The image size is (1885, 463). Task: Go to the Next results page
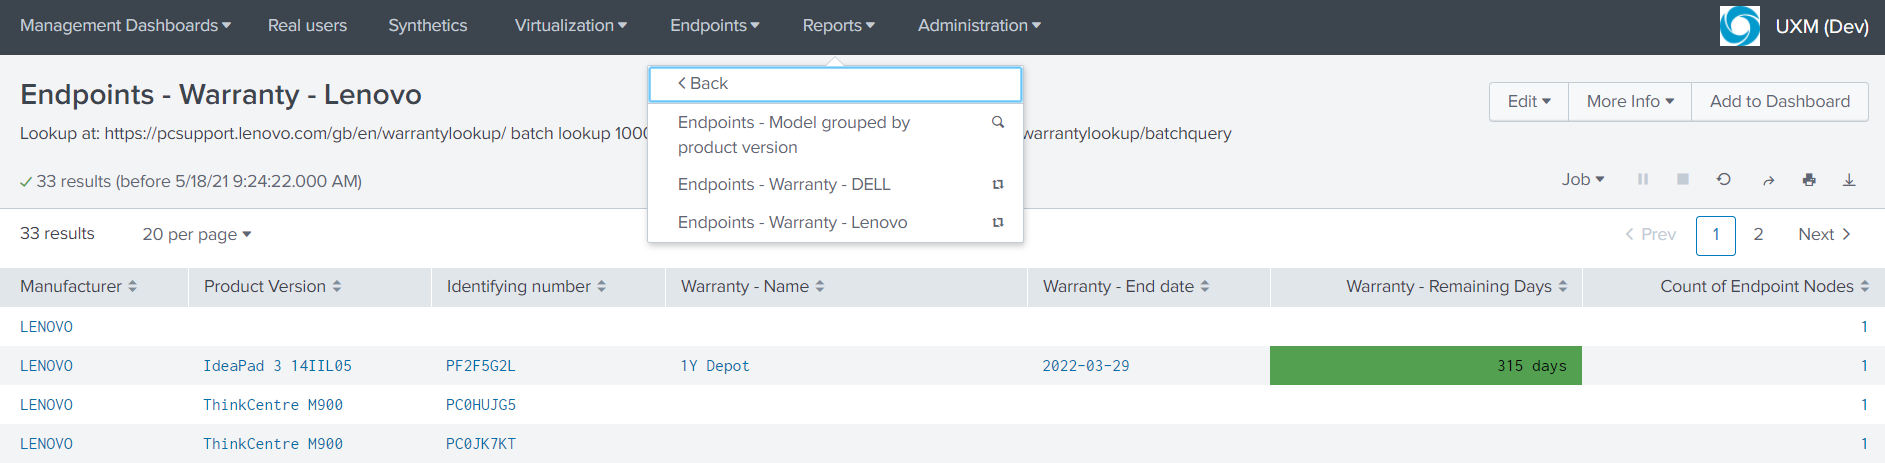(x=1824, y=234)
